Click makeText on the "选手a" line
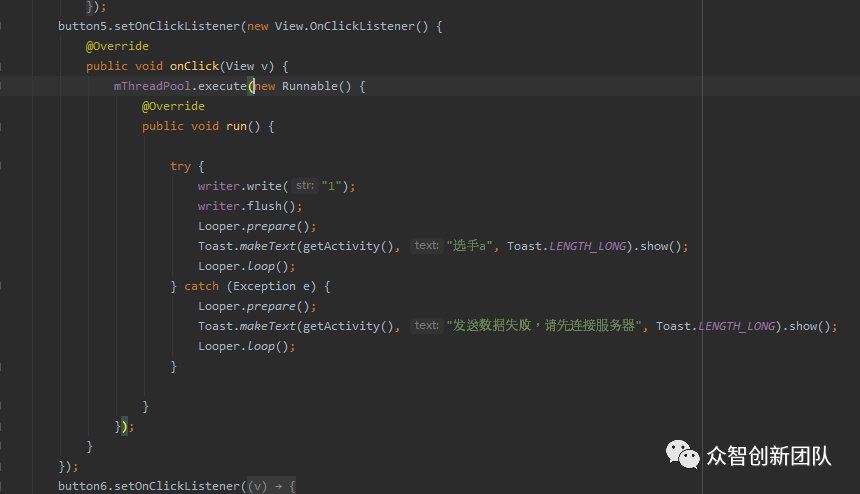Image resolution: width=860 pixels, height=494 pixels. click(x=268, y=246)
